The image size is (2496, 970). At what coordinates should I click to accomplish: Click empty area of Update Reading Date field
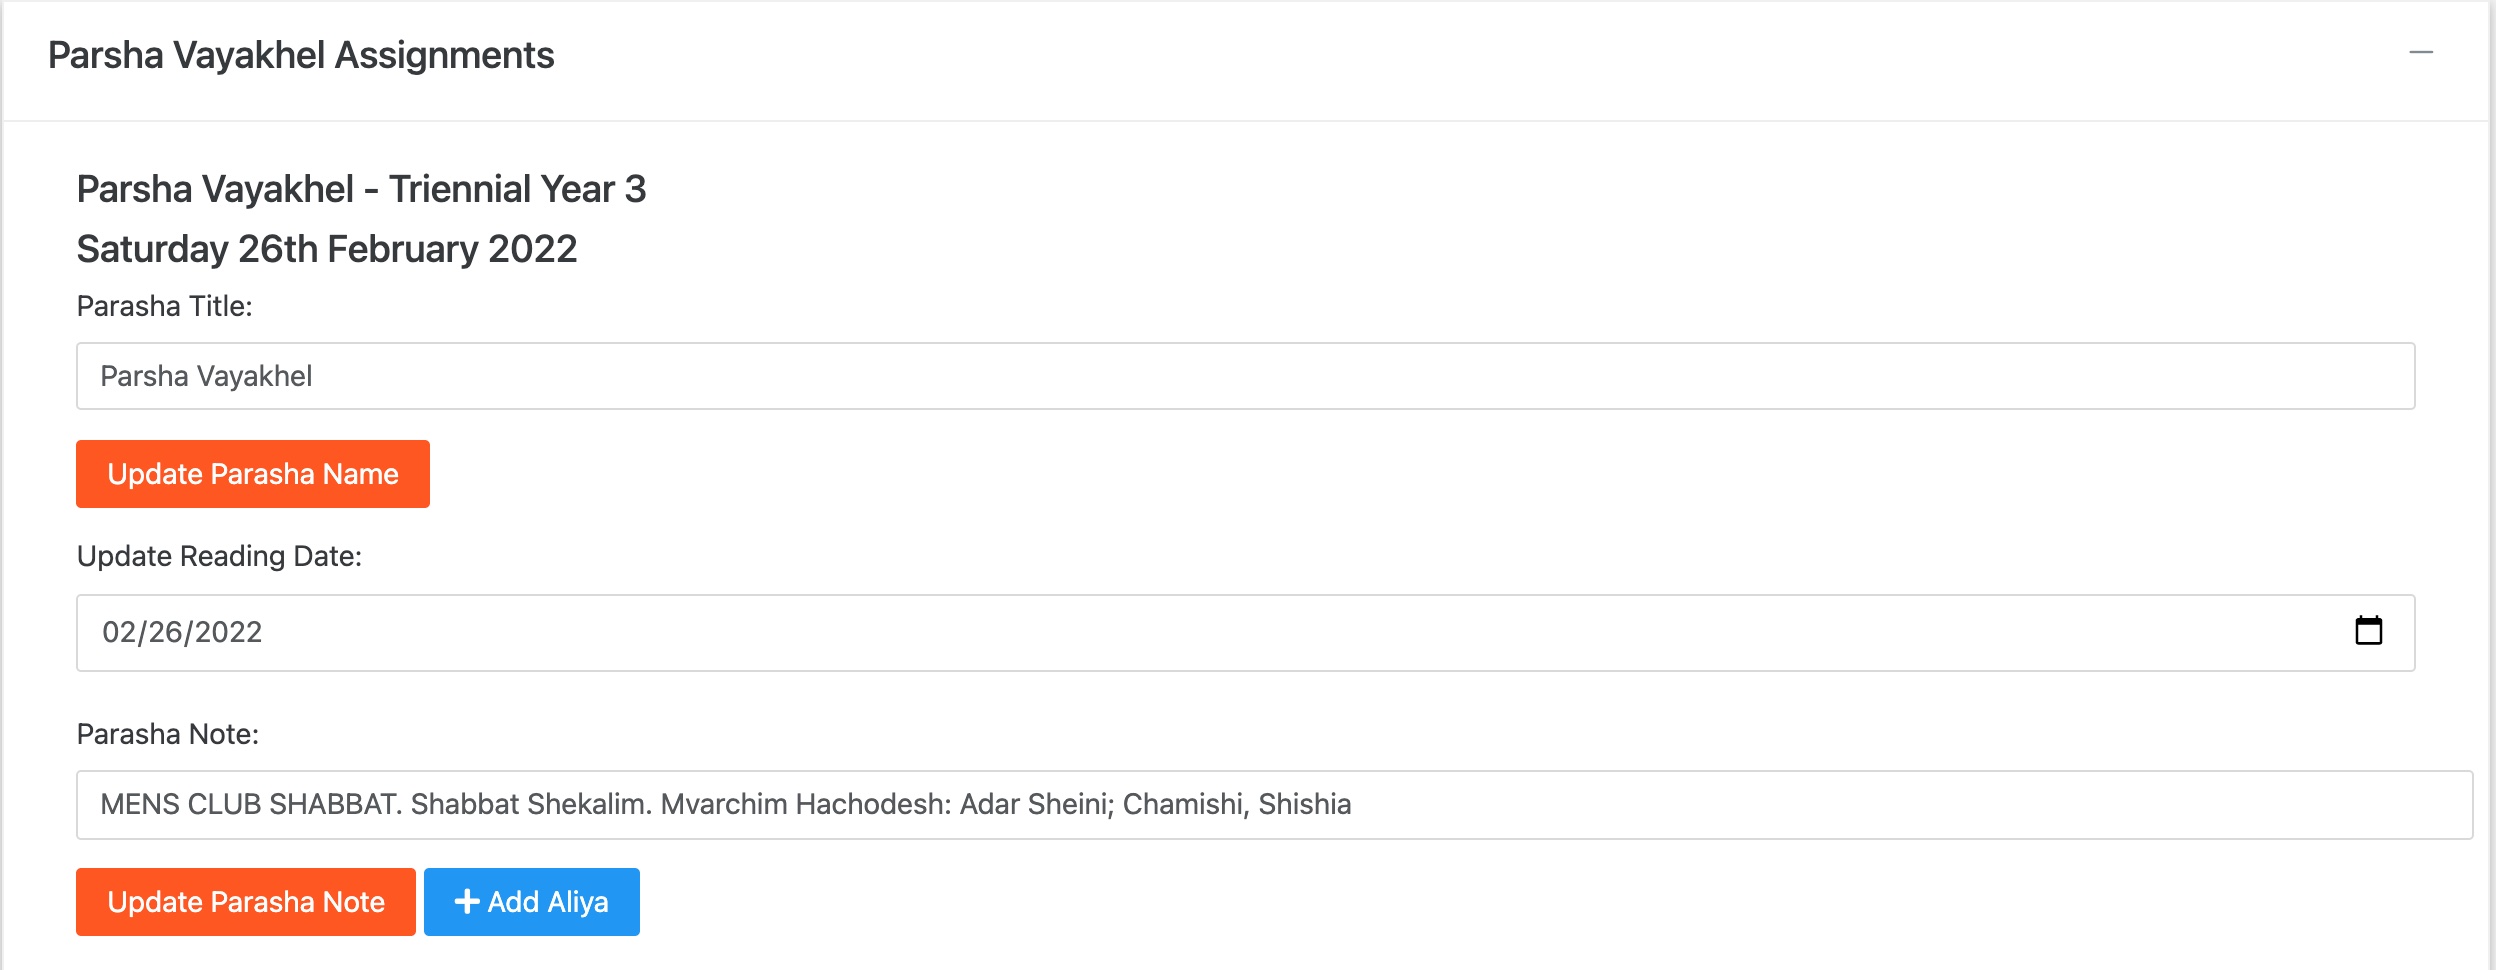click(1300, 633)
